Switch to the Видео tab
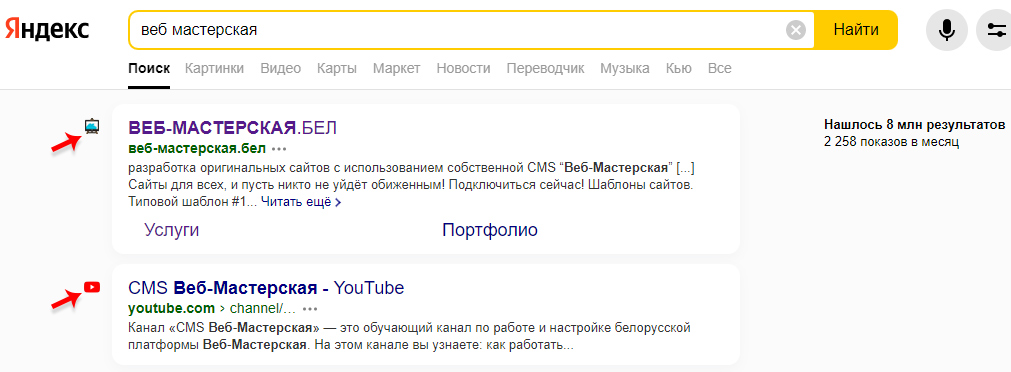Image resolution: width=1011 pixels, height=372 pixels. tap(280, 68)
